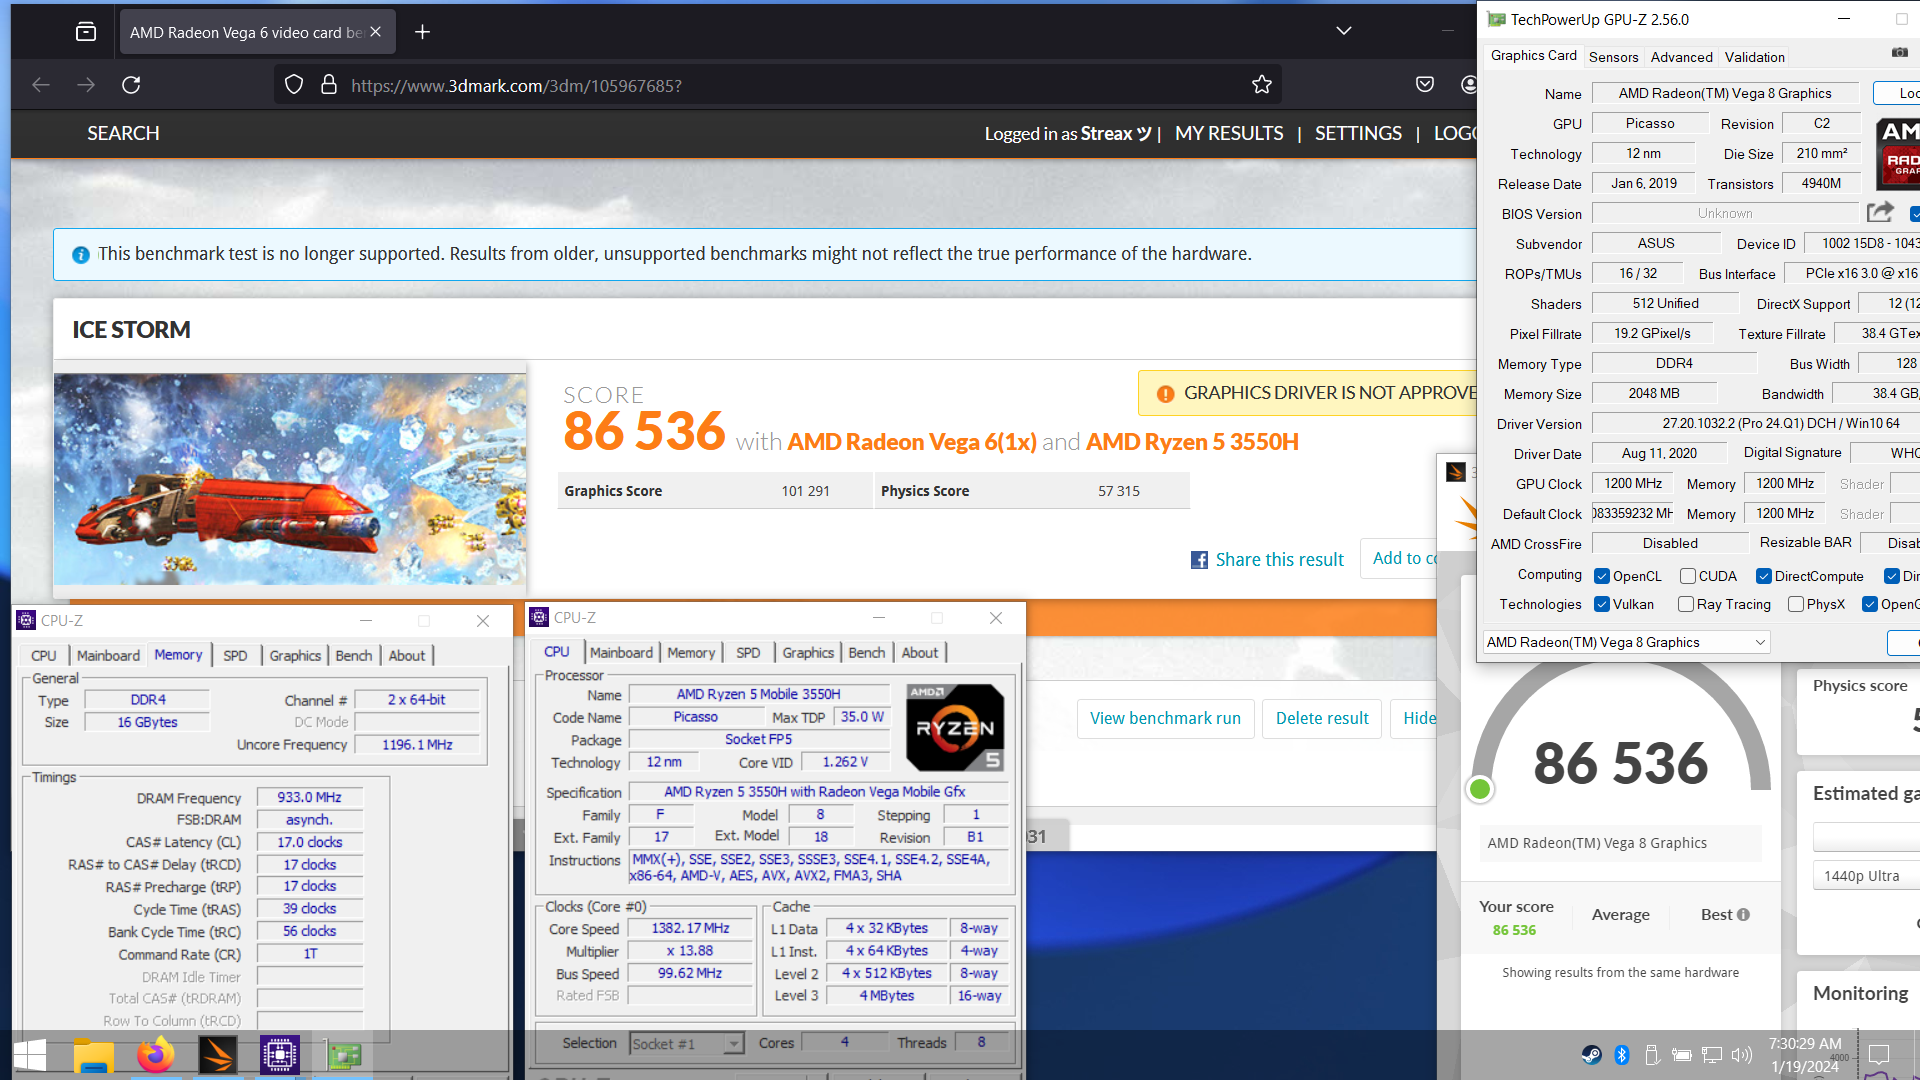Open the Firefox list all tabs chevron
The image size is (1920, 1080).
tap(1344, 32)
